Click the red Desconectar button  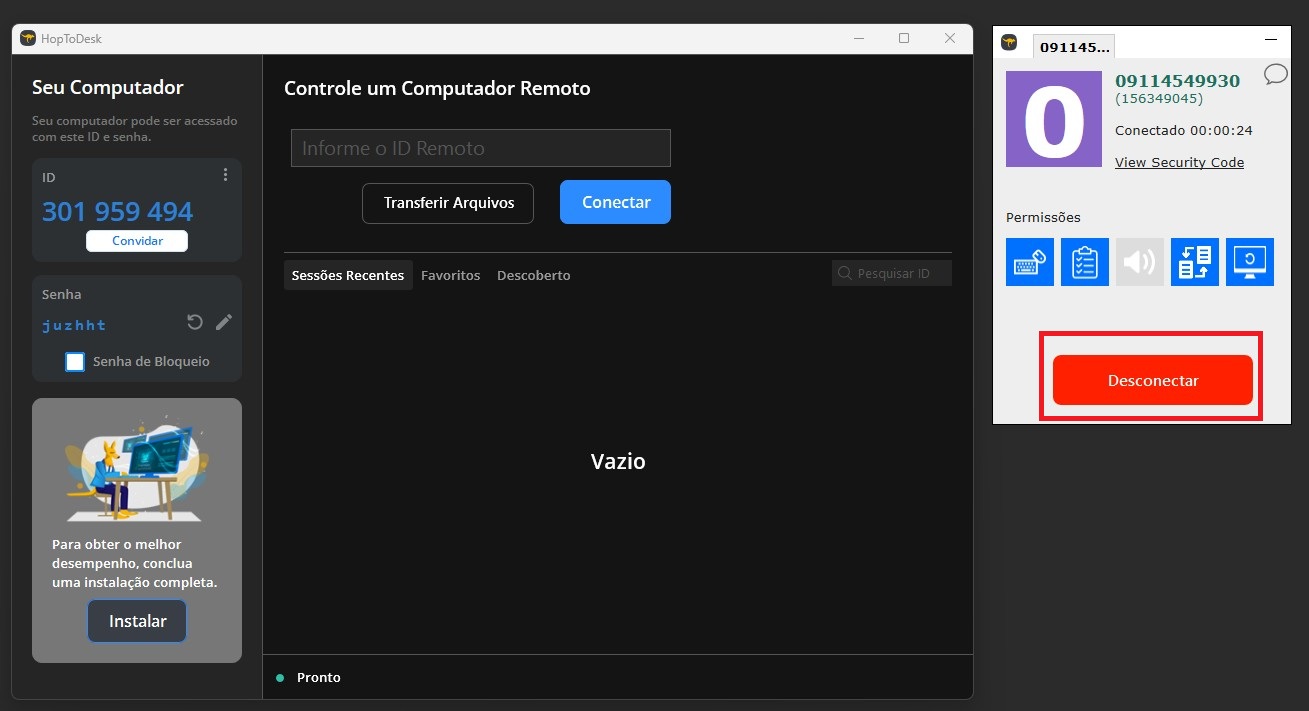pos(1152,380)
